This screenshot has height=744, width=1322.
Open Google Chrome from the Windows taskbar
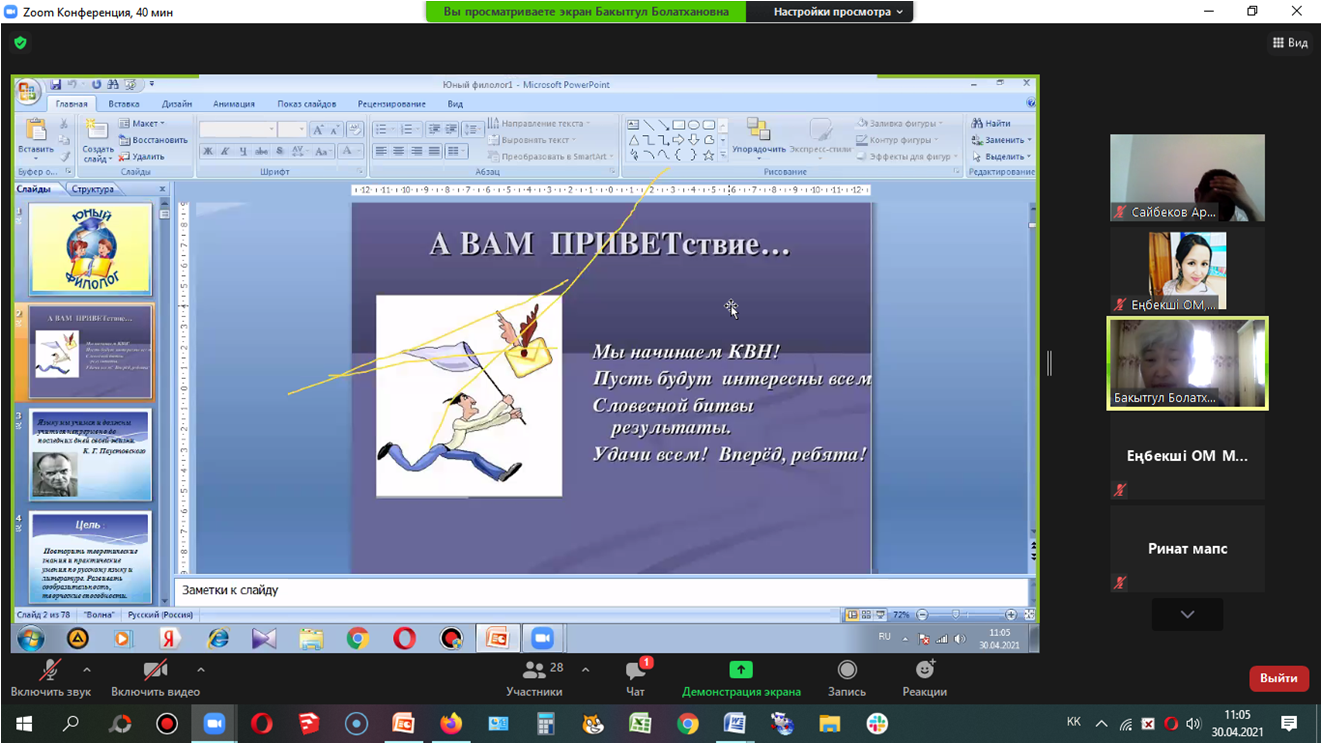687,723
